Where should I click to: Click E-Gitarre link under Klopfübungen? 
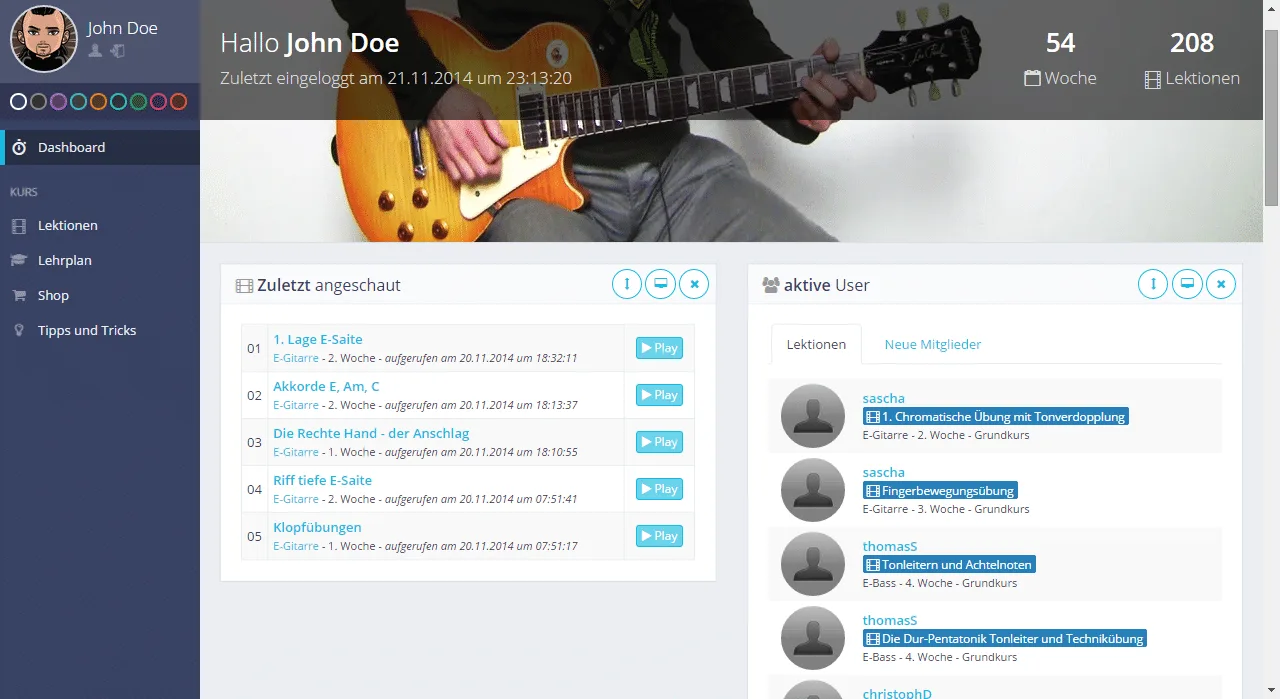click(296, 546)
